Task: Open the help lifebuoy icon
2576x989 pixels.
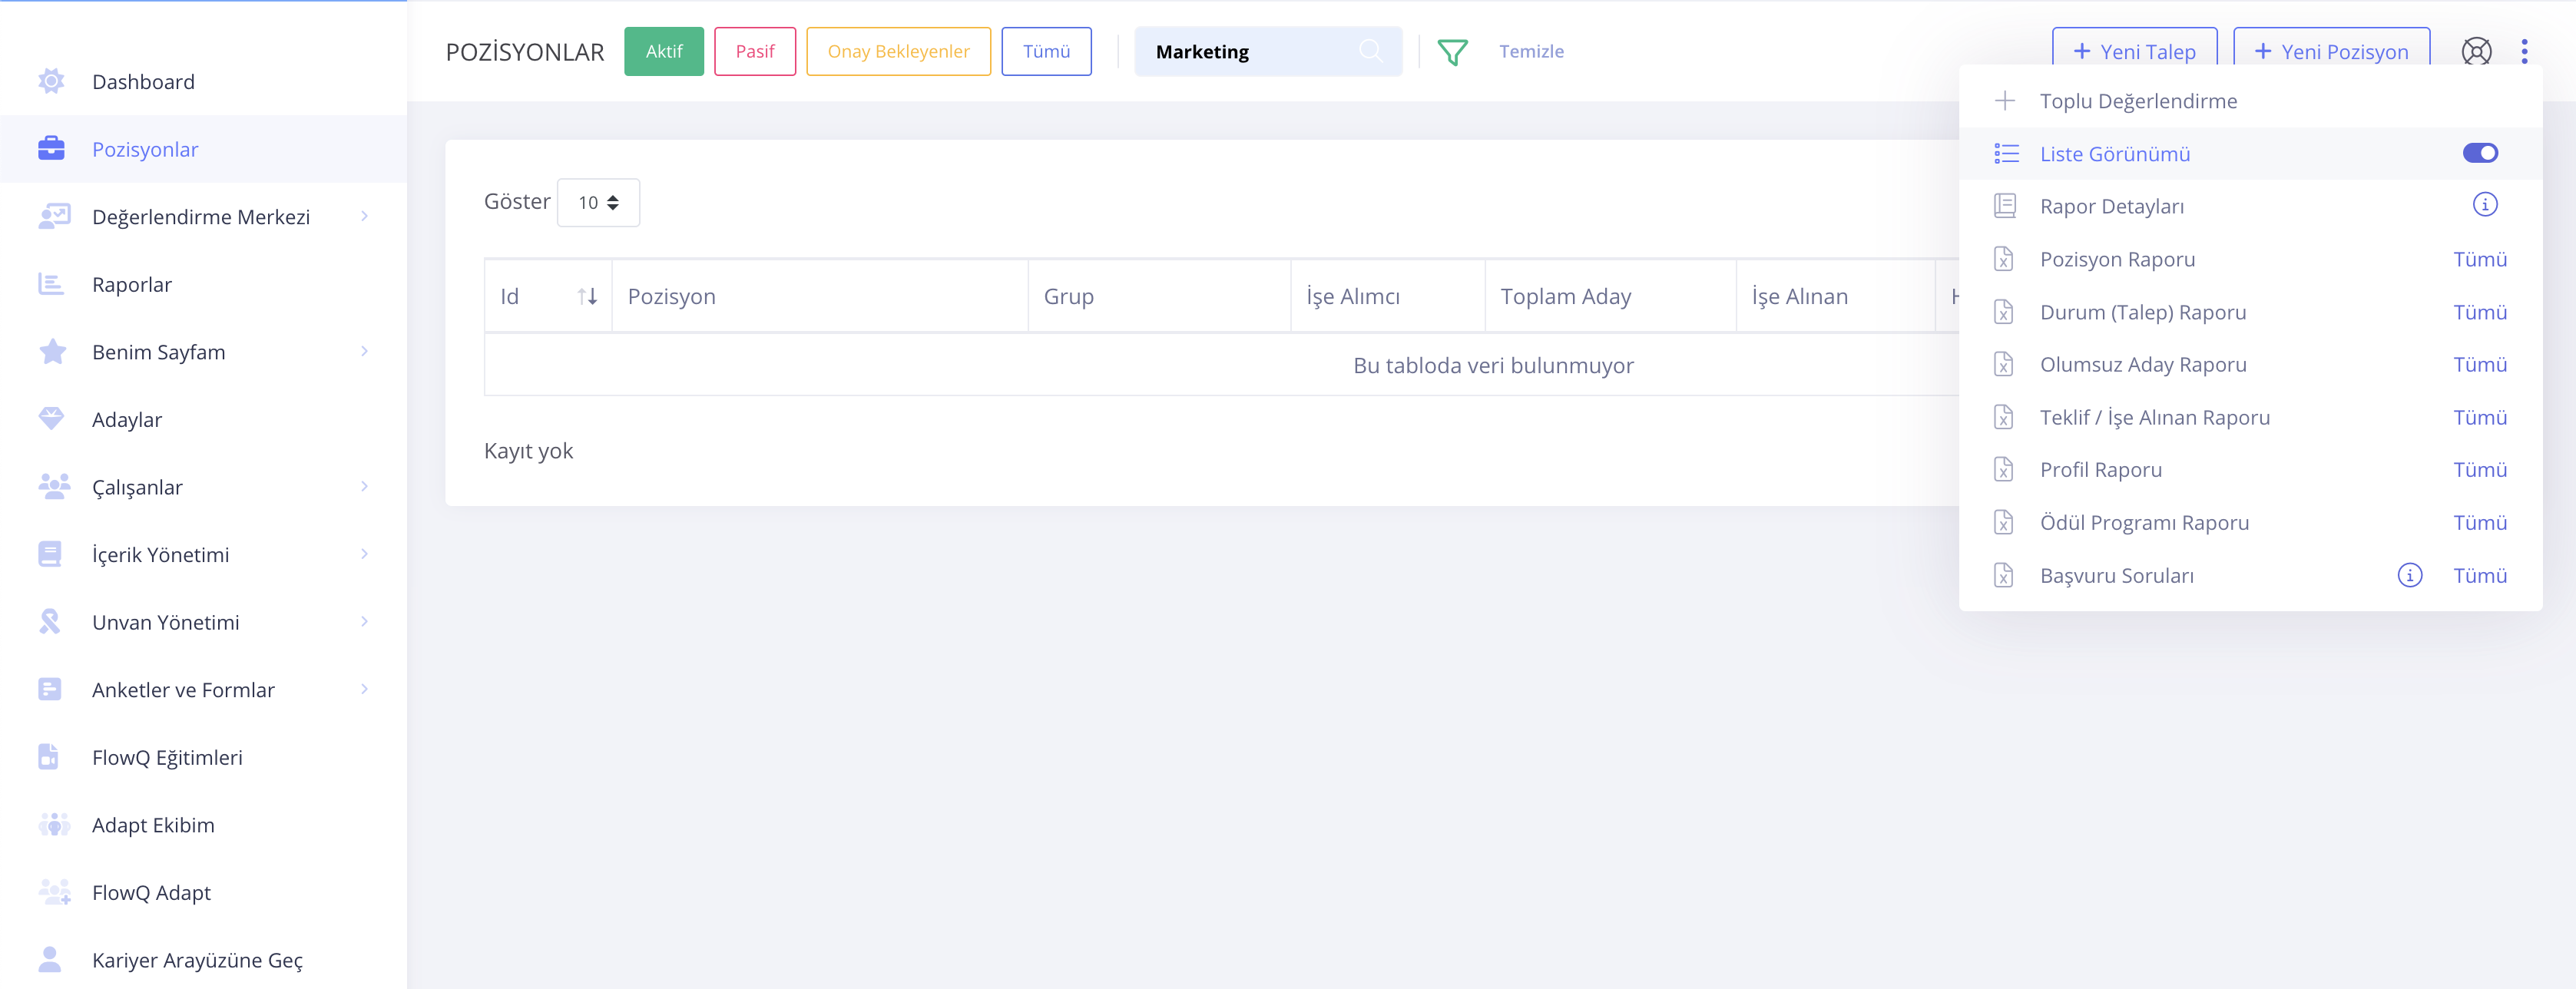Action: click(2476, 51)
